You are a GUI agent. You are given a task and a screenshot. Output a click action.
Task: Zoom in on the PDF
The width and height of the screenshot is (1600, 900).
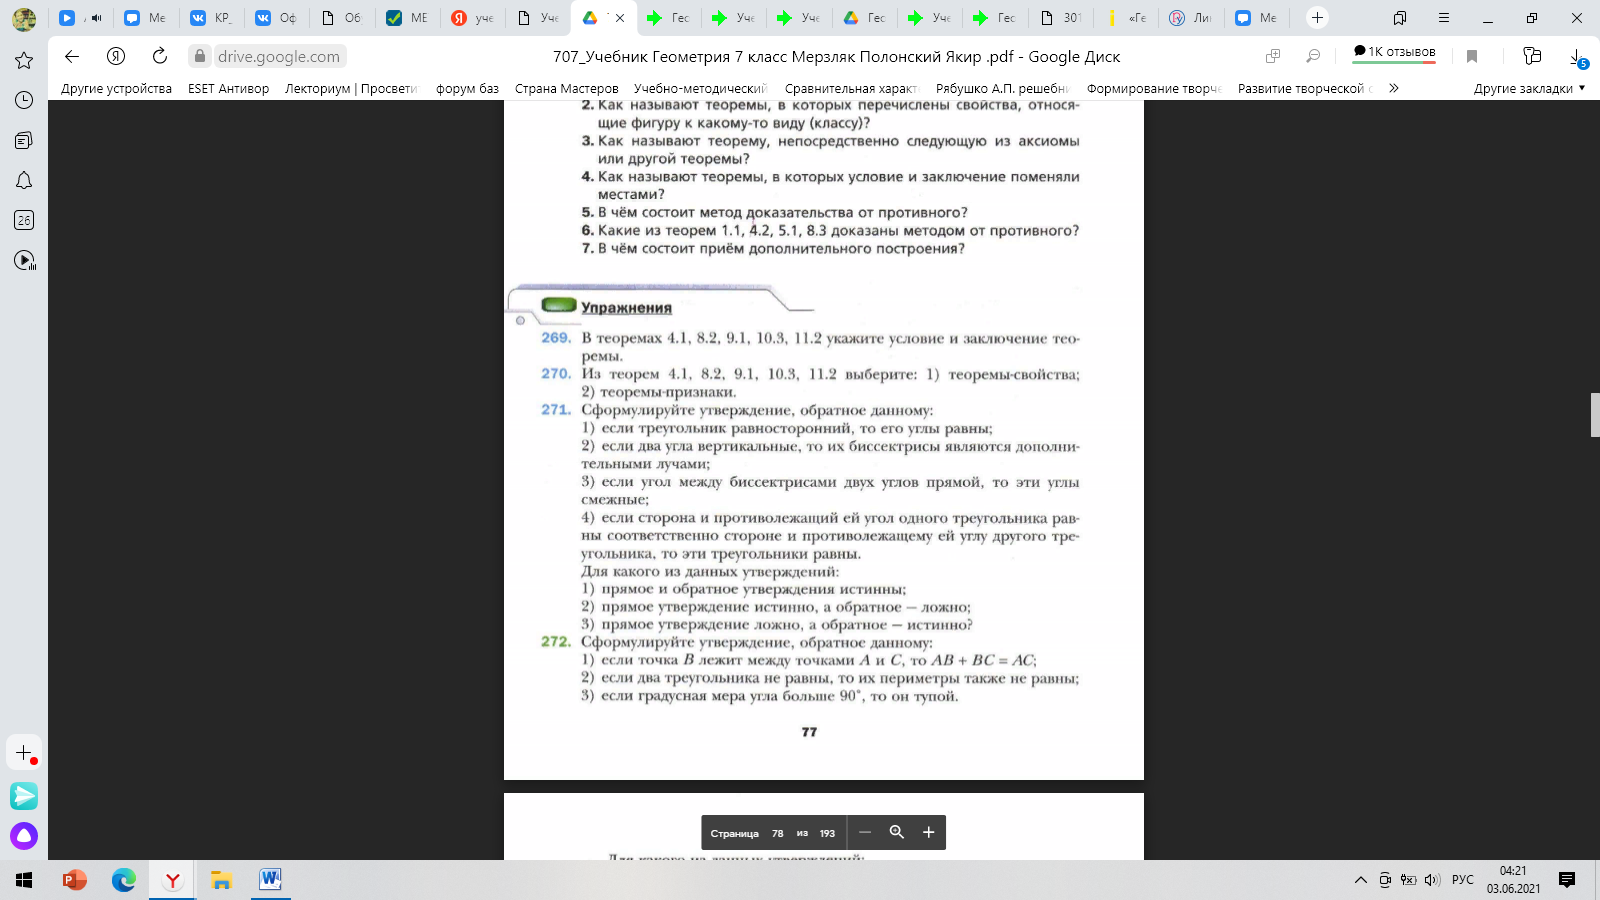[x=928, y=832]
